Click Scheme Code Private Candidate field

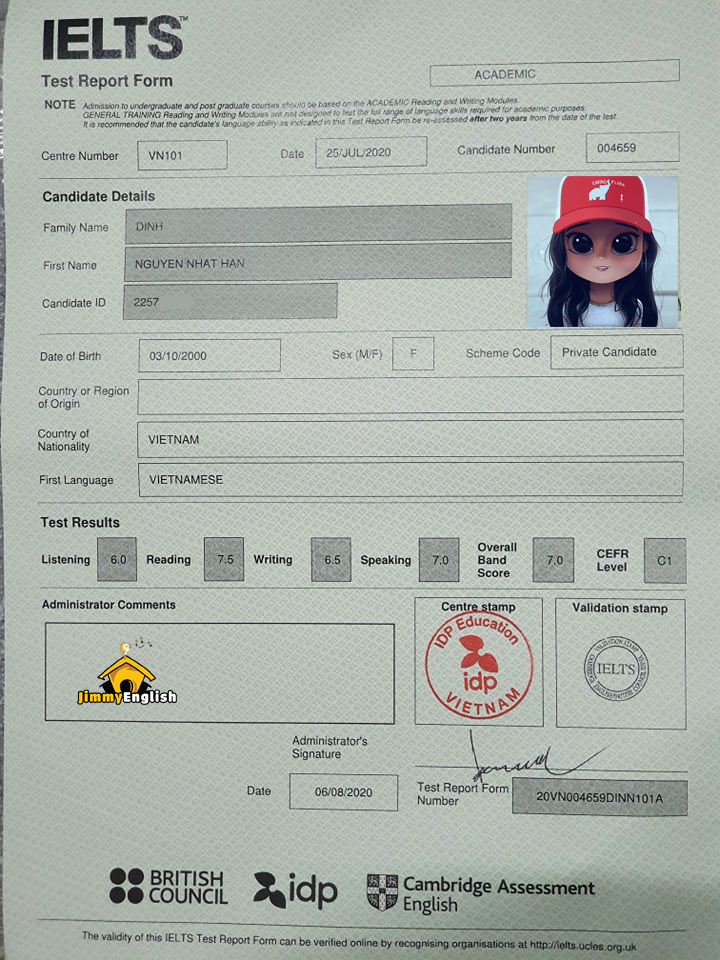tap(617, 351)
